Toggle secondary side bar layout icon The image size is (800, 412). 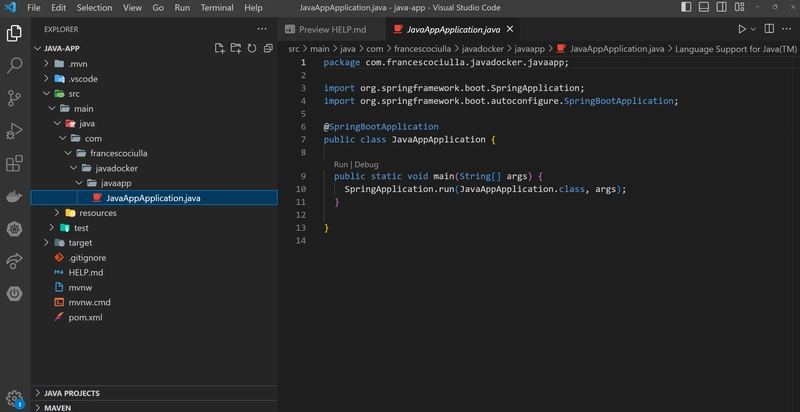click(x=721, y=7)
